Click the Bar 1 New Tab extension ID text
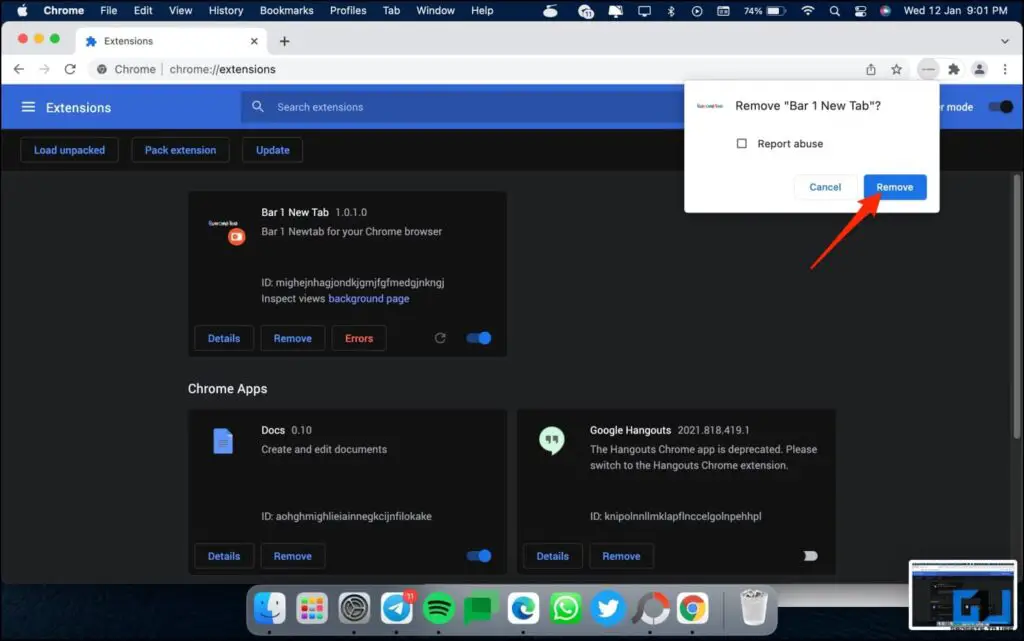Screen dimensions: 1024x641 353,283
